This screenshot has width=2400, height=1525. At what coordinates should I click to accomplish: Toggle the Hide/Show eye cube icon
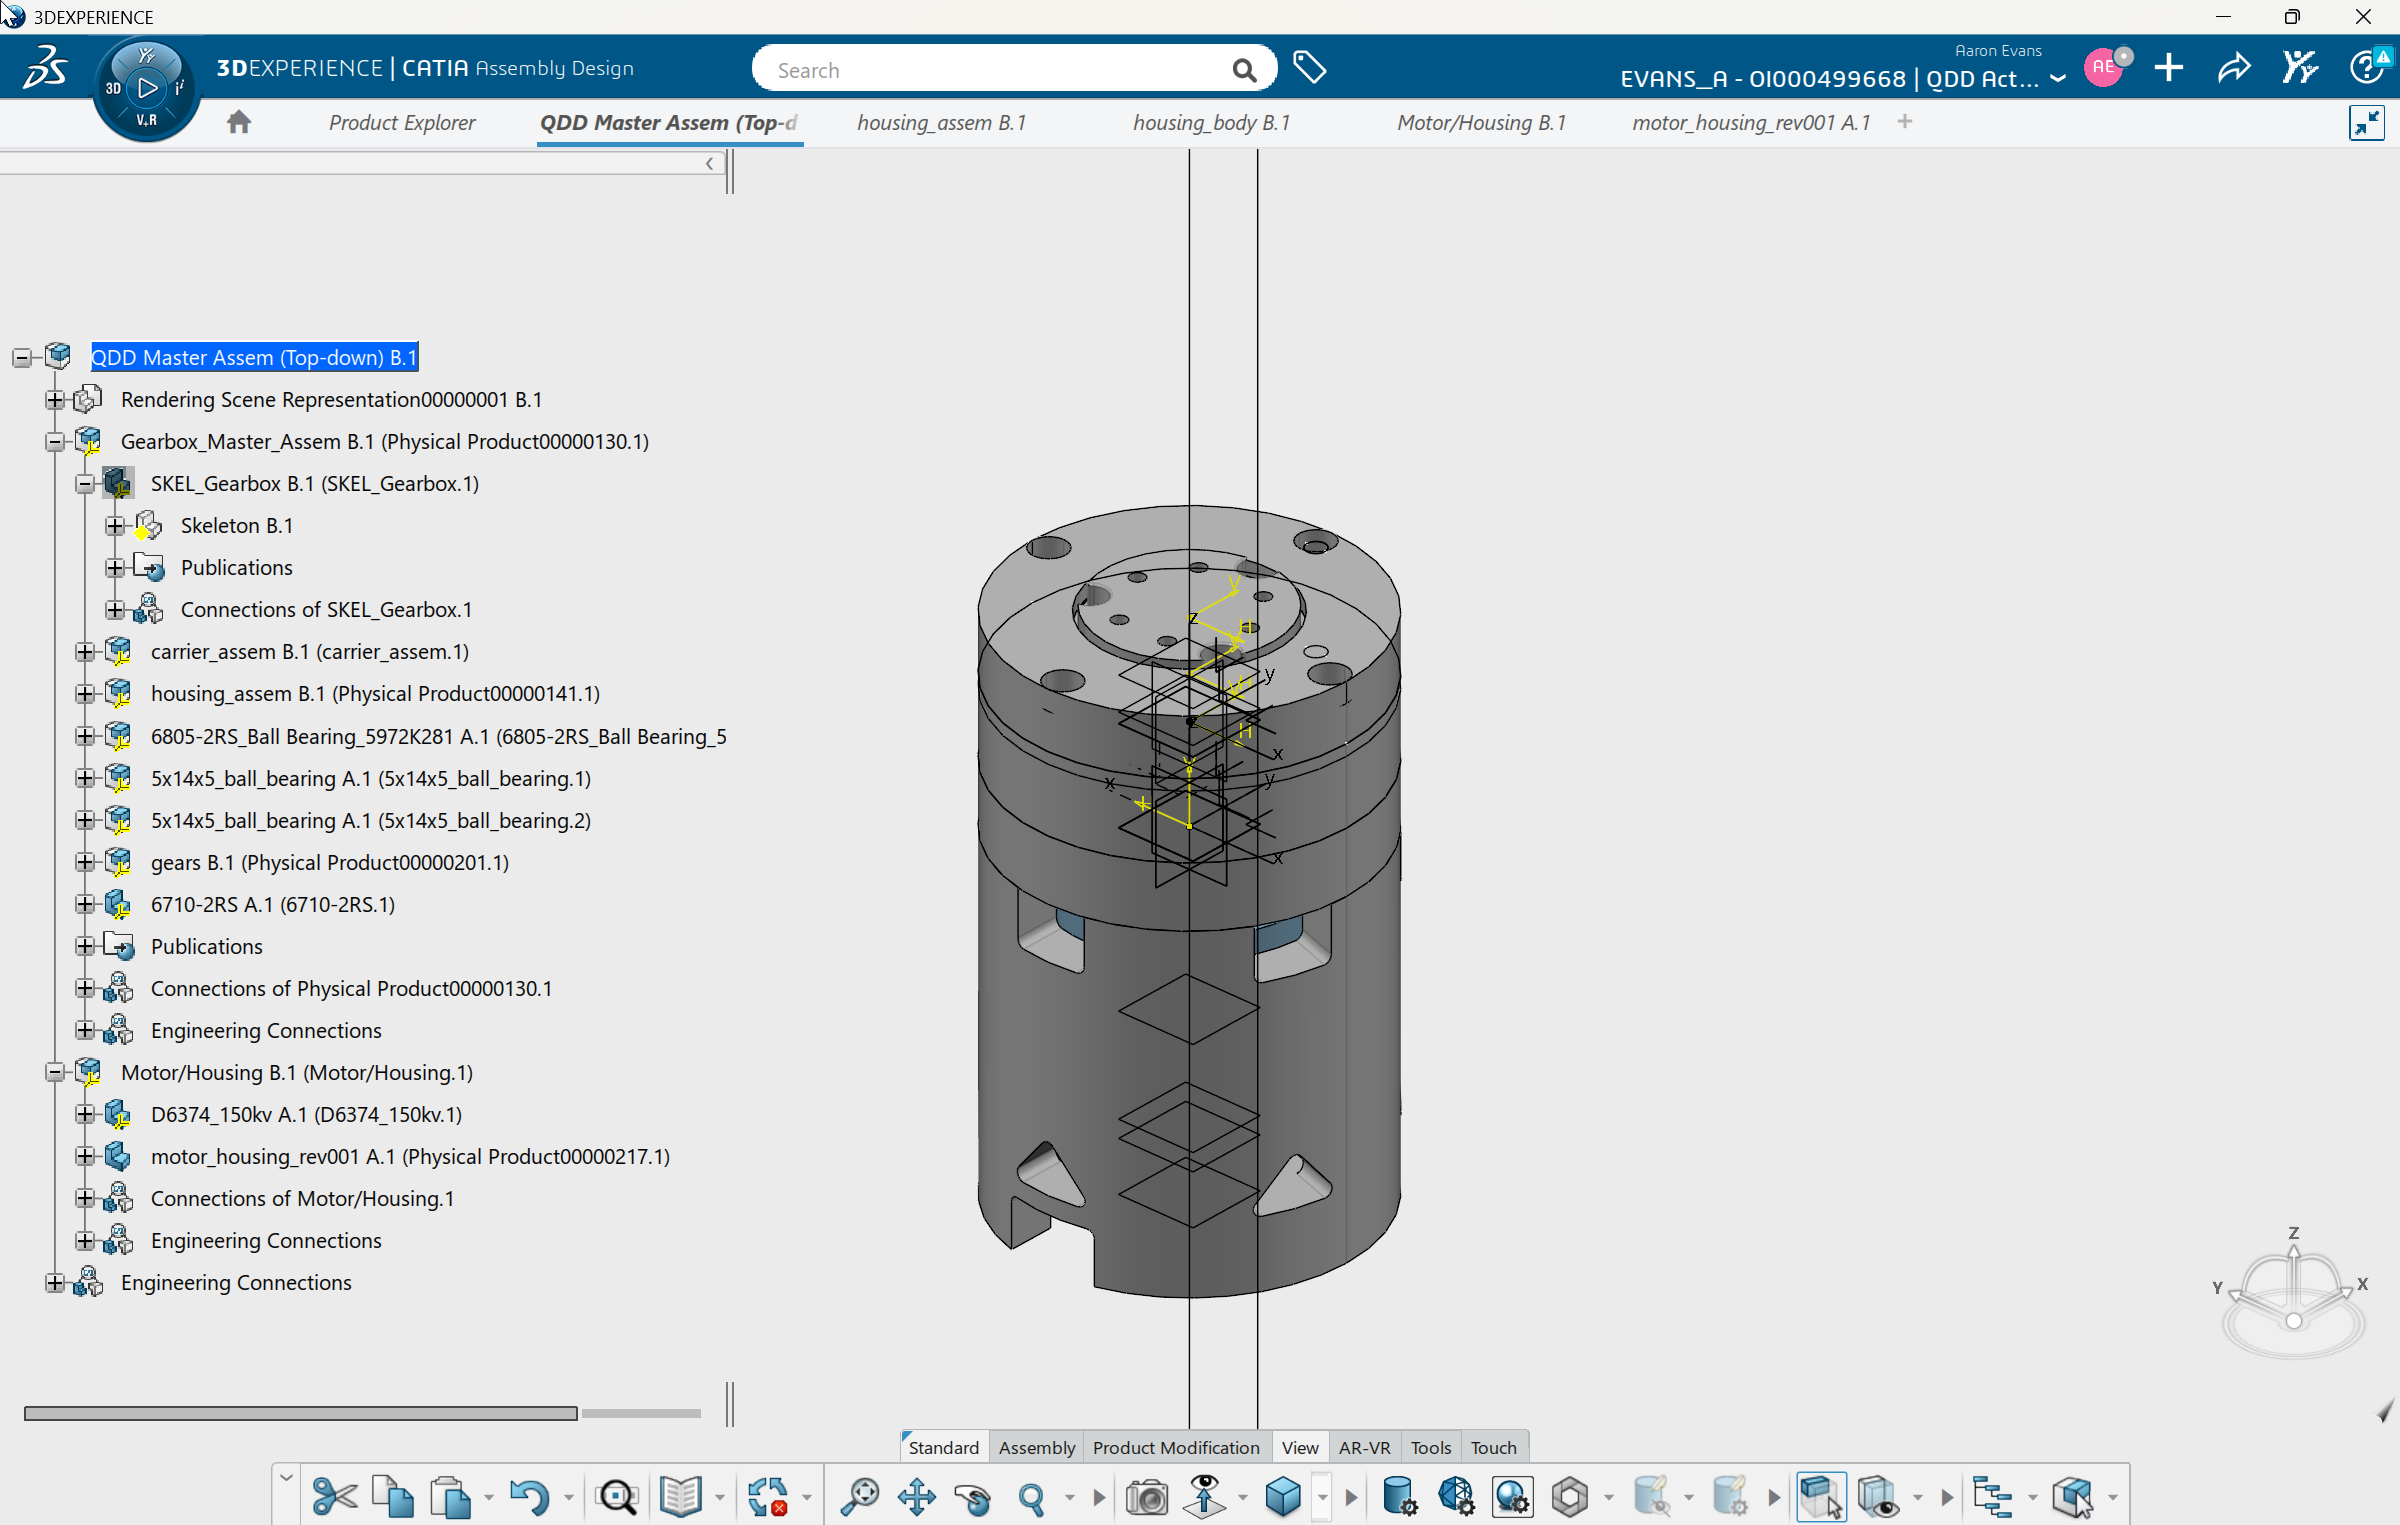pos(1878,1496)
